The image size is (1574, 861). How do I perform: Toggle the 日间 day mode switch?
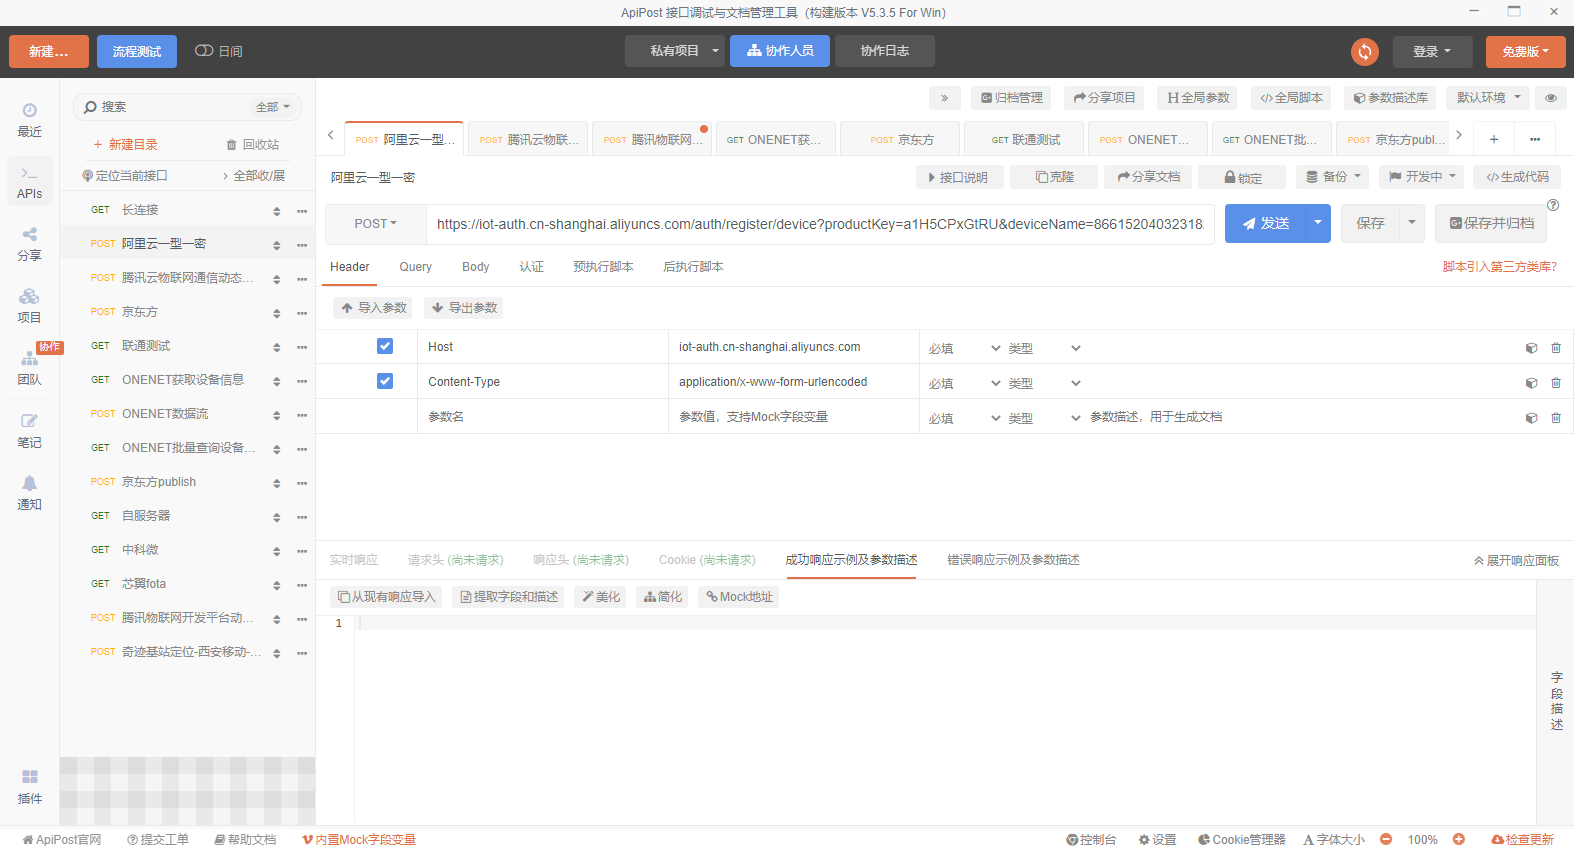tap(204, 51)
